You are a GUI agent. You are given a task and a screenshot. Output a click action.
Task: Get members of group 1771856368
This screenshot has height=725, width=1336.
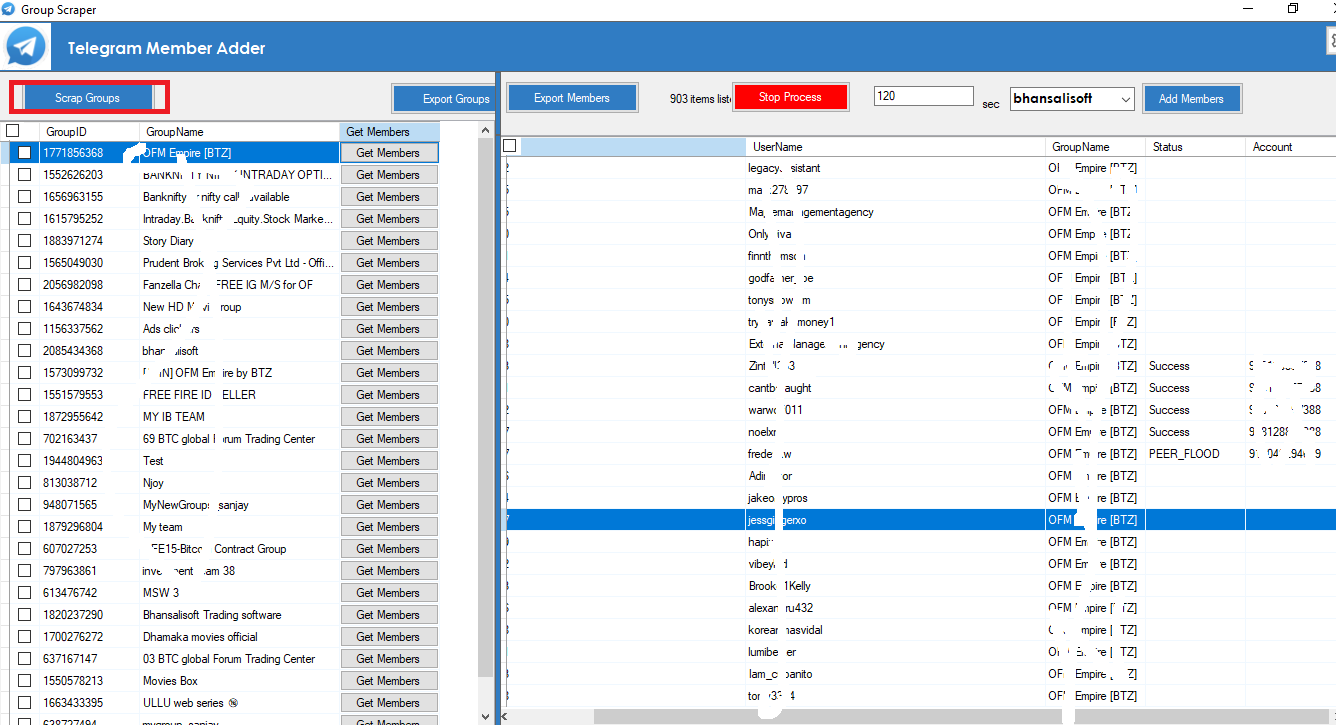(x=389, y=153)
